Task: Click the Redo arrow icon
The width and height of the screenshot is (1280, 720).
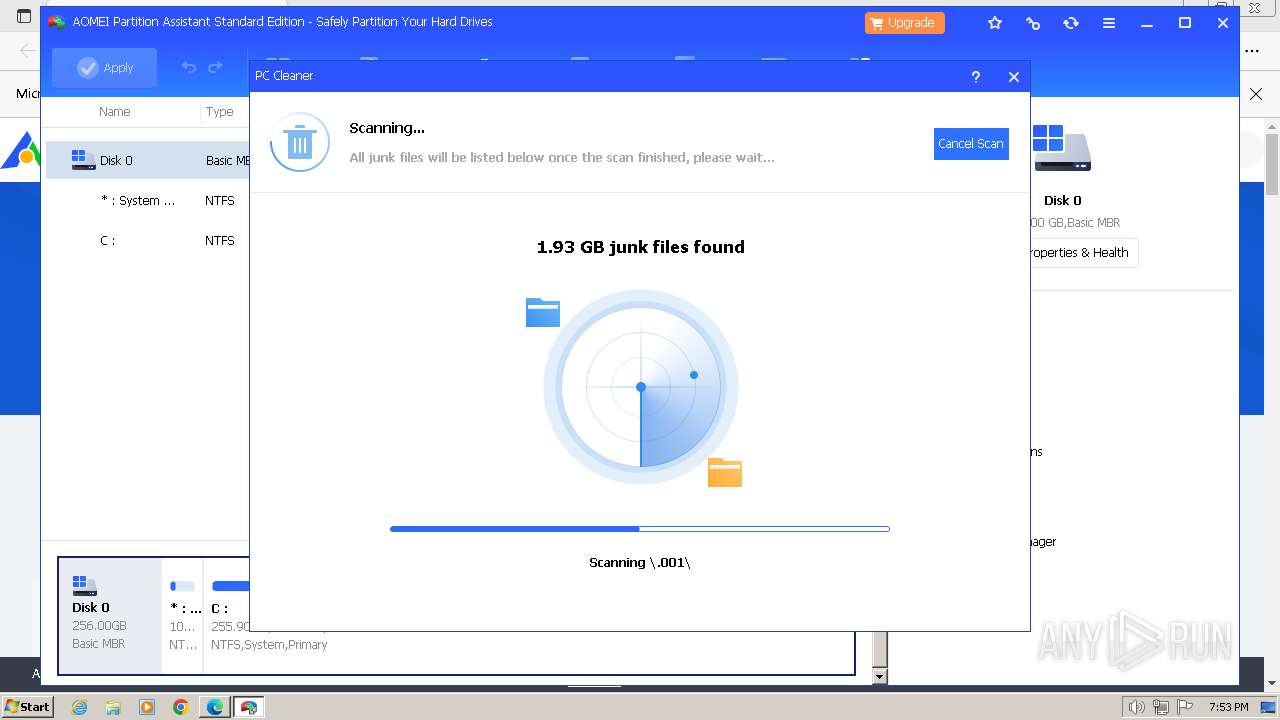Action: click(215, 68)
